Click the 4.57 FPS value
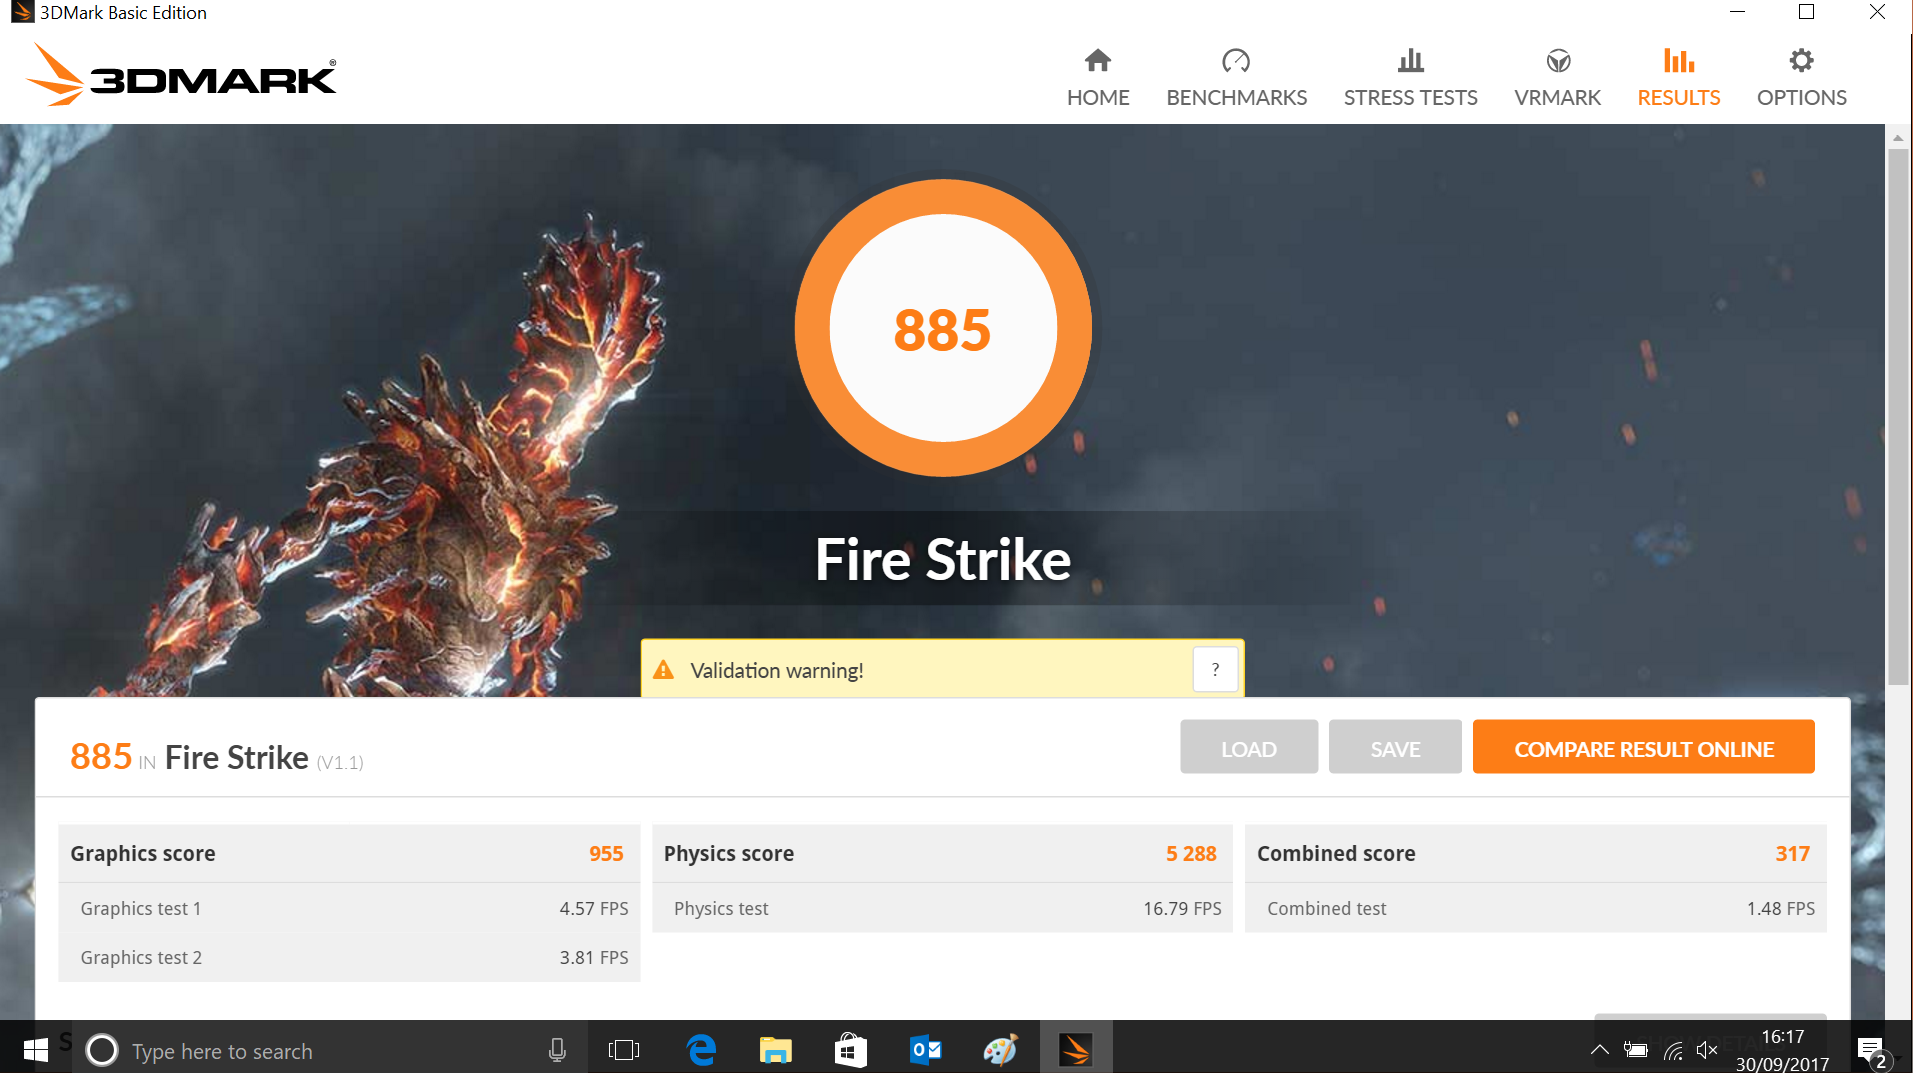The height and width of the screenshot is (1073, 1913). [594, 908]
